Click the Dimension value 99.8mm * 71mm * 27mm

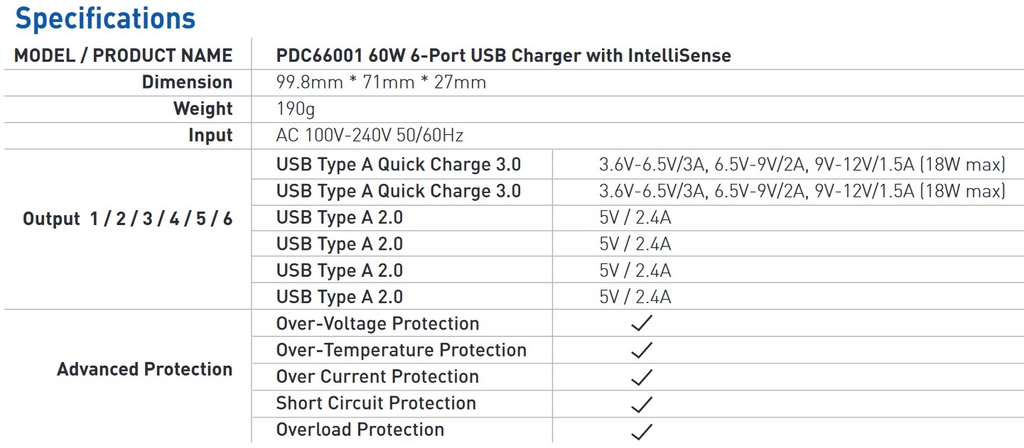point(381,82)
